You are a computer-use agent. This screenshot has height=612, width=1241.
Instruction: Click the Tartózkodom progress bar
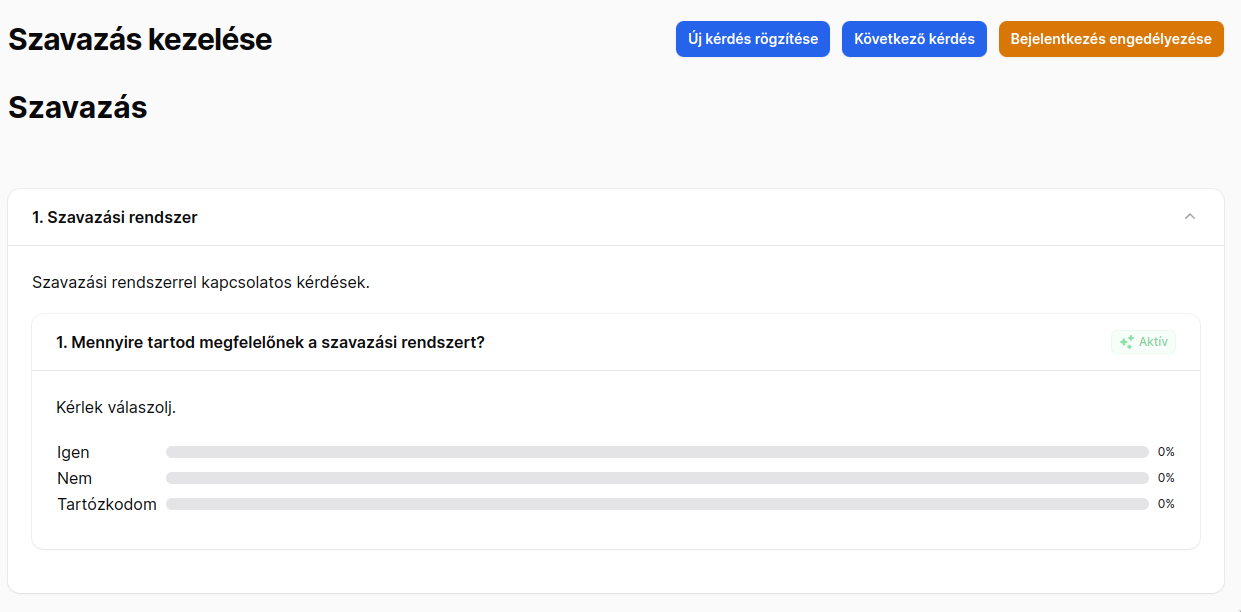657,504
